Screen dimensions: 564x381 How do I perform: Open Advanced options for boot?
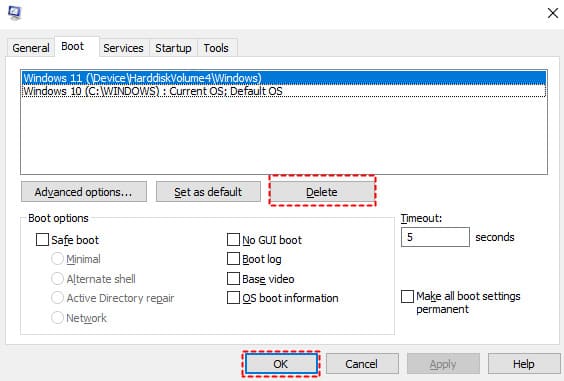[84, 192]
